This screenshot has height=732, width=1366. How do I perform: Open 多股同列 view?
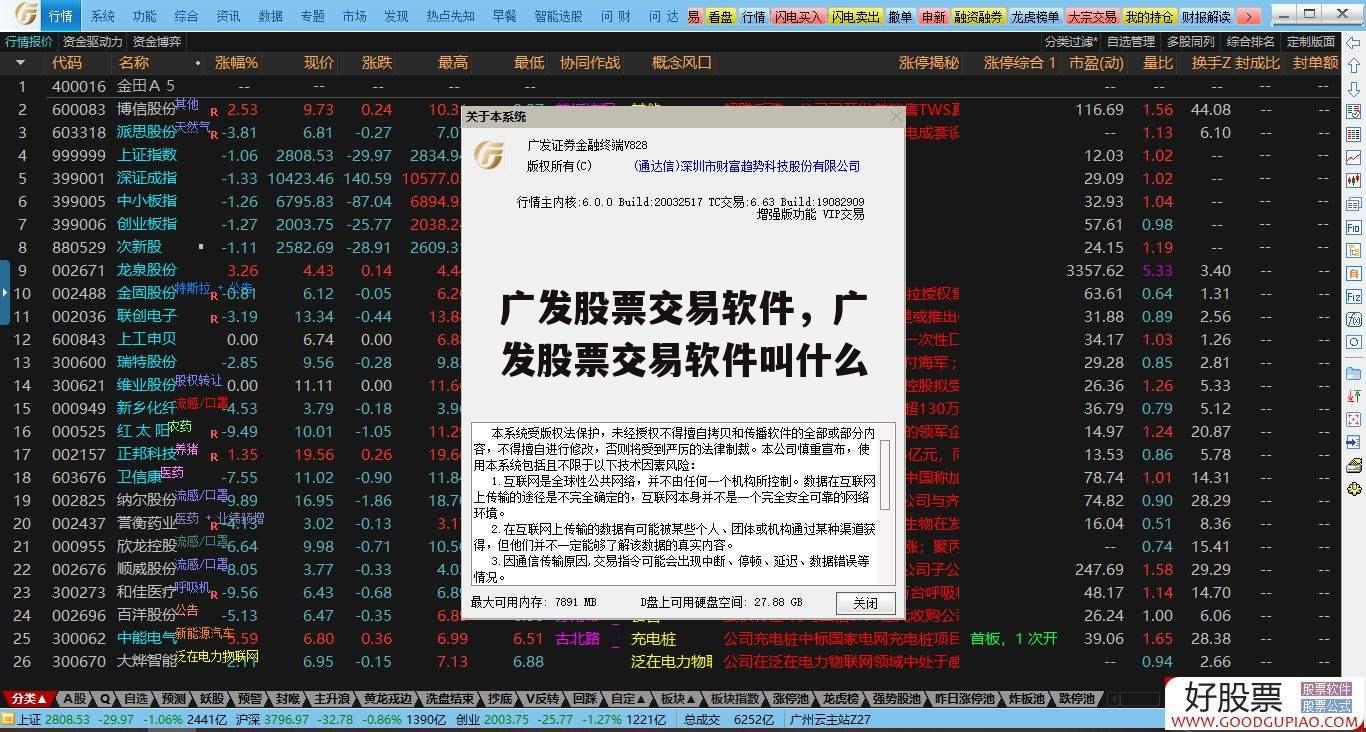(x=1190, y=42)
